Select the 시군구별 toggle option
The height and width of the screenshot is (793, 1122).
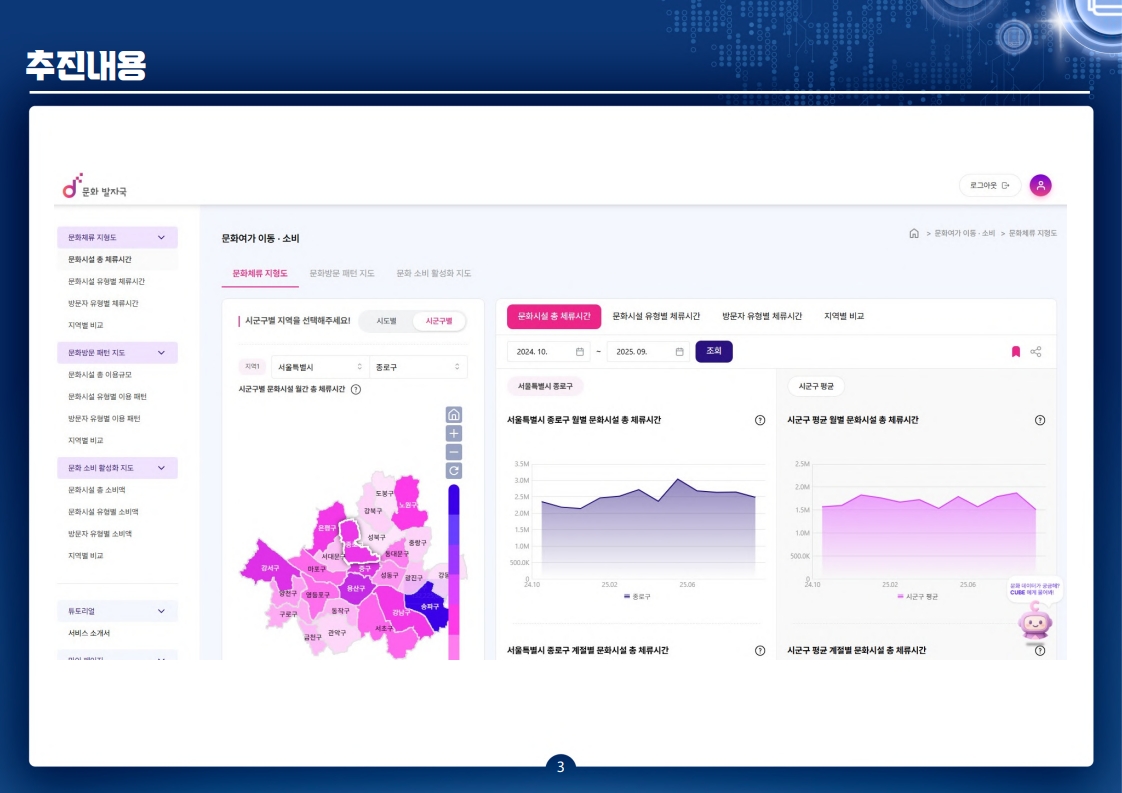(x=439, y=321)
